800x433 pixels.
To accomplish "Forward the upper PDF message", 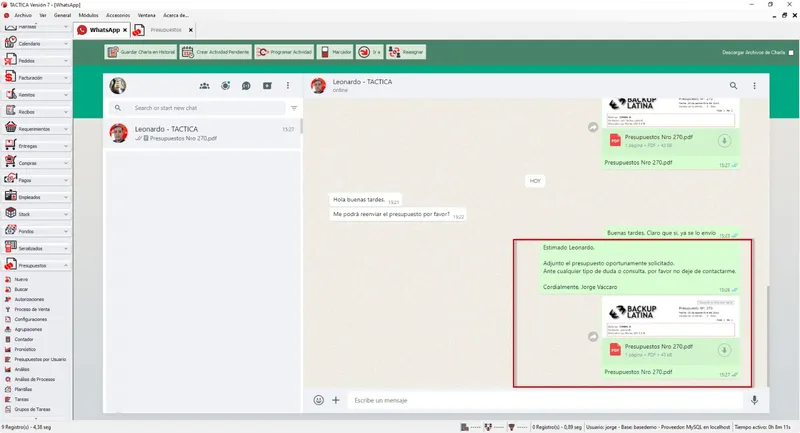I will tap(593, 127).
